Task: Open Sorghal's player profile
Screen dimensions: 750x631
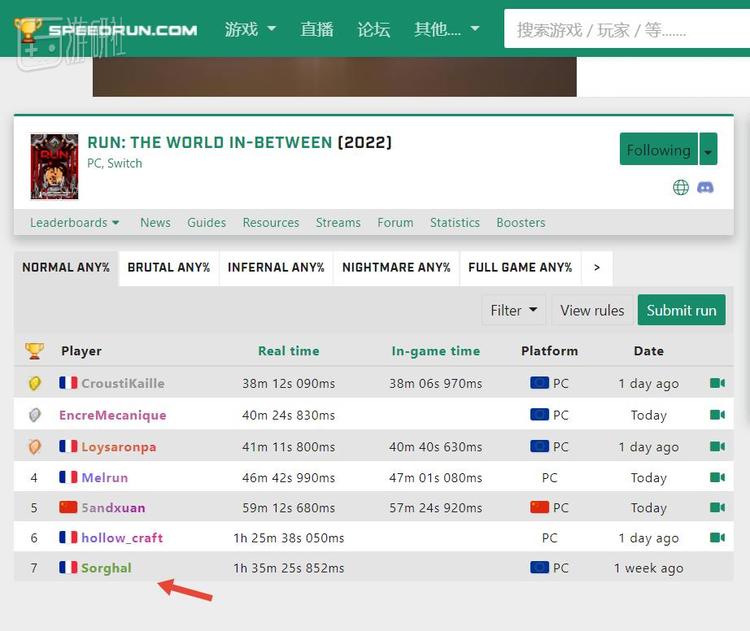Action: pyautogui.click(x=106, y=568)
